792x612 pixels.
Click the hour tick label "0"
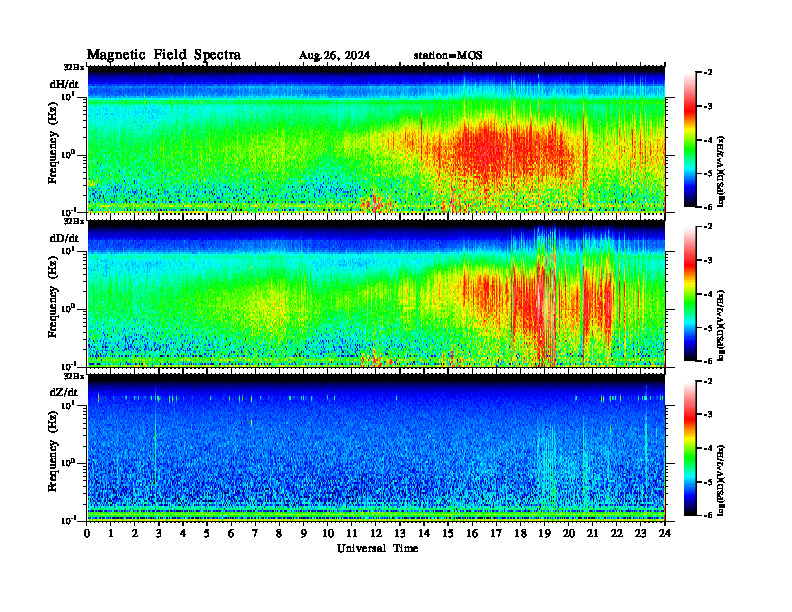pyautogui.click(x=87, y=533)
